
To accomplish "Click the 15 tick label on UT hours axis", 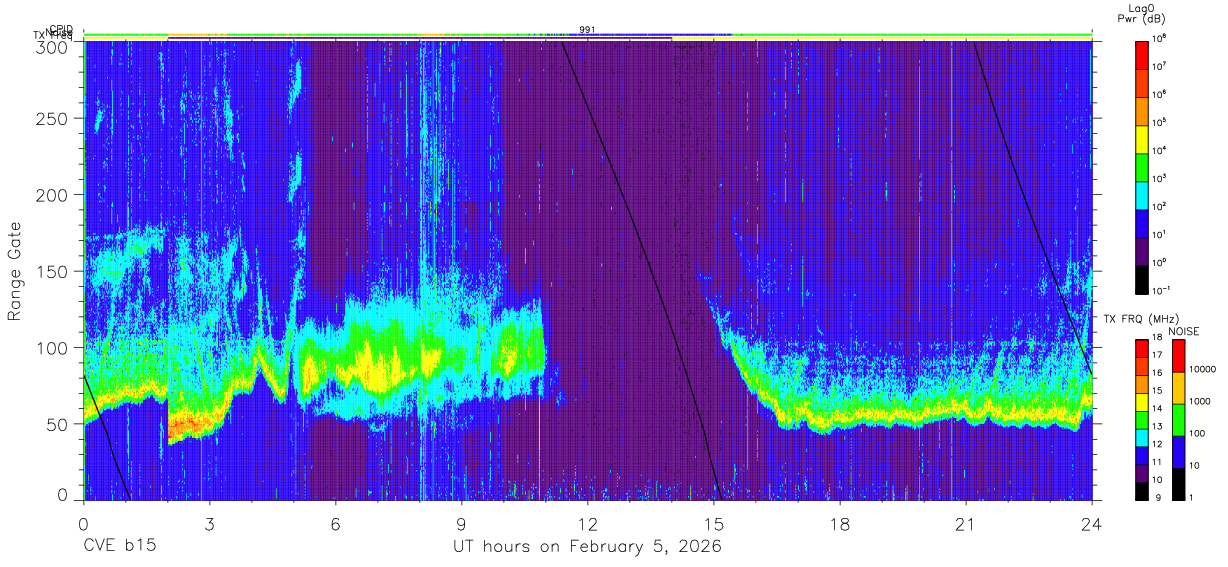I will pyautogui.click(x=713, y=523).
